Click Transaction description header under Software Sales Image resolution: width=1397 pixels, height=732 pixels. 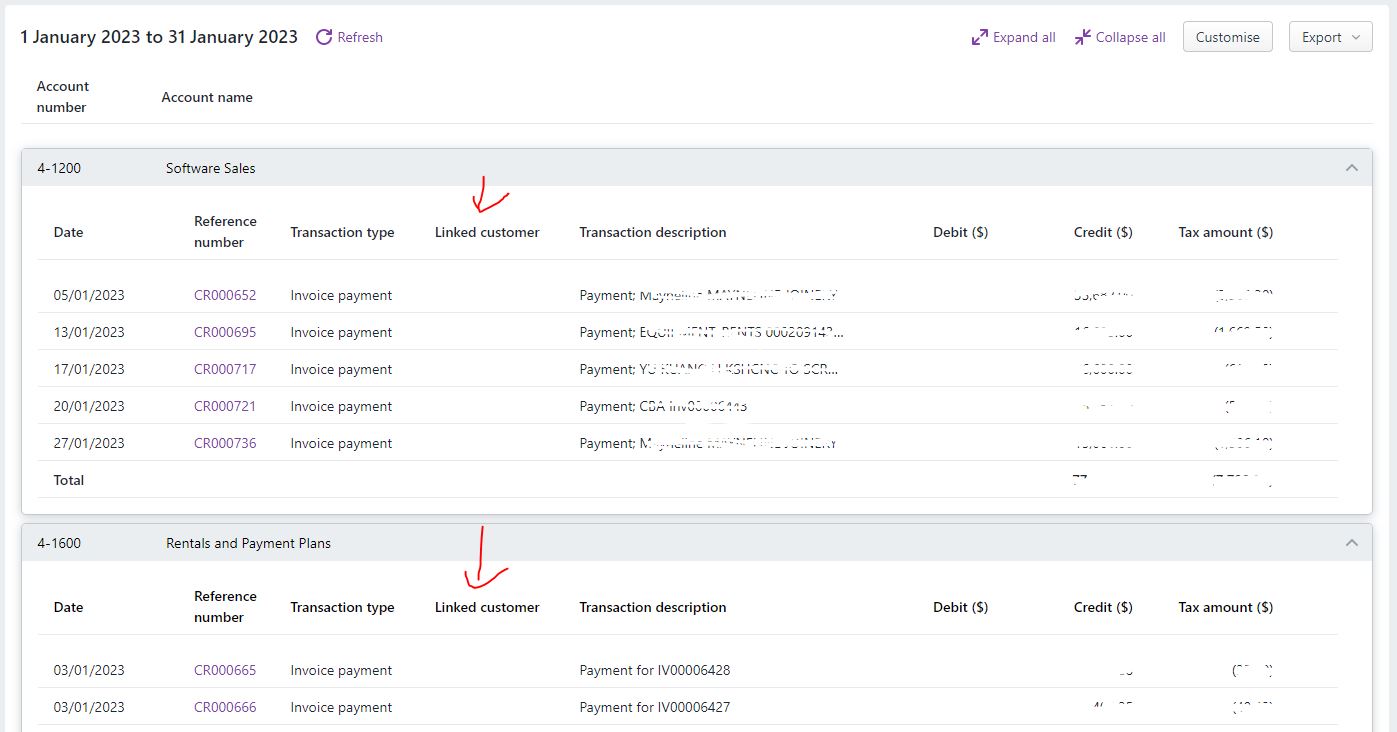pos(653,232)
